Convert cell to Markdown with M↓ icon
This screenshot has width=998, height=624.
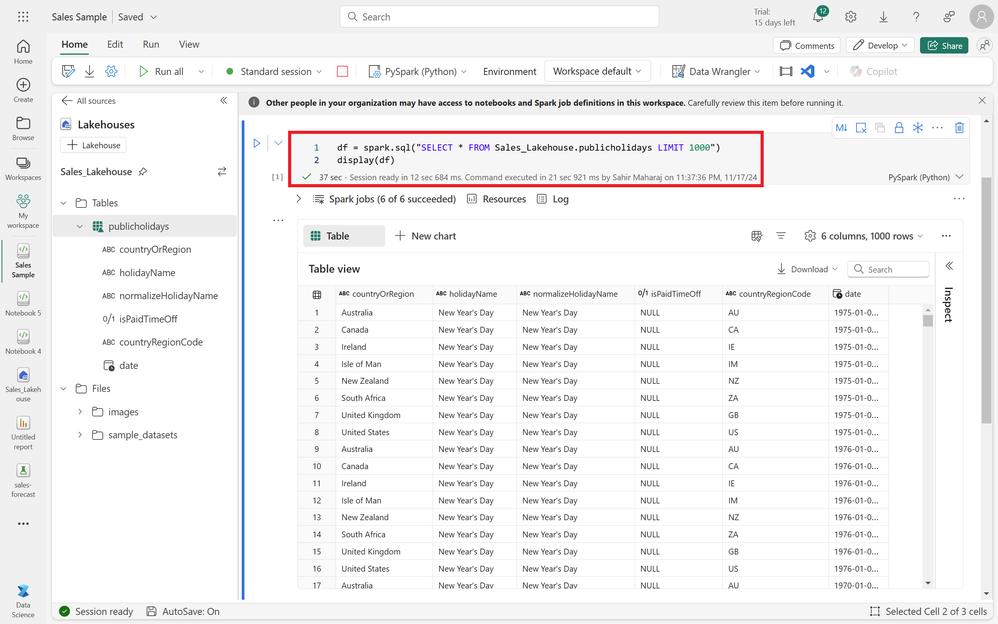coord(841,128)
